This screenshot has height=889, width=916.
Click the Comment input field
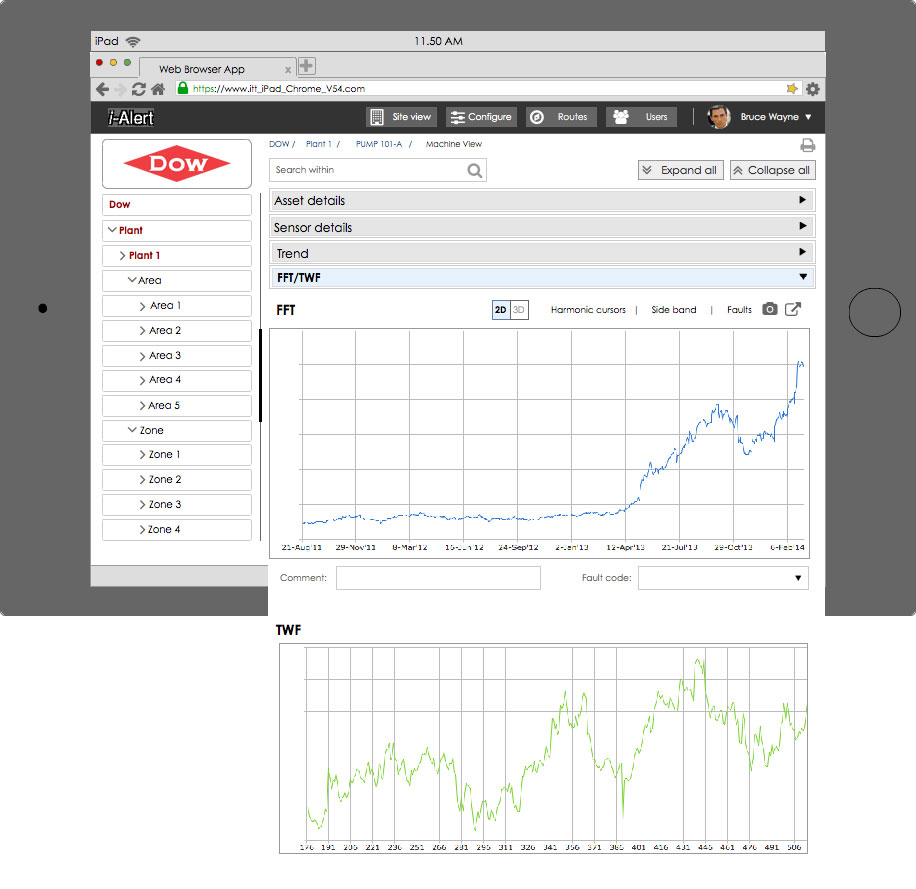click(x=438, y=578)
